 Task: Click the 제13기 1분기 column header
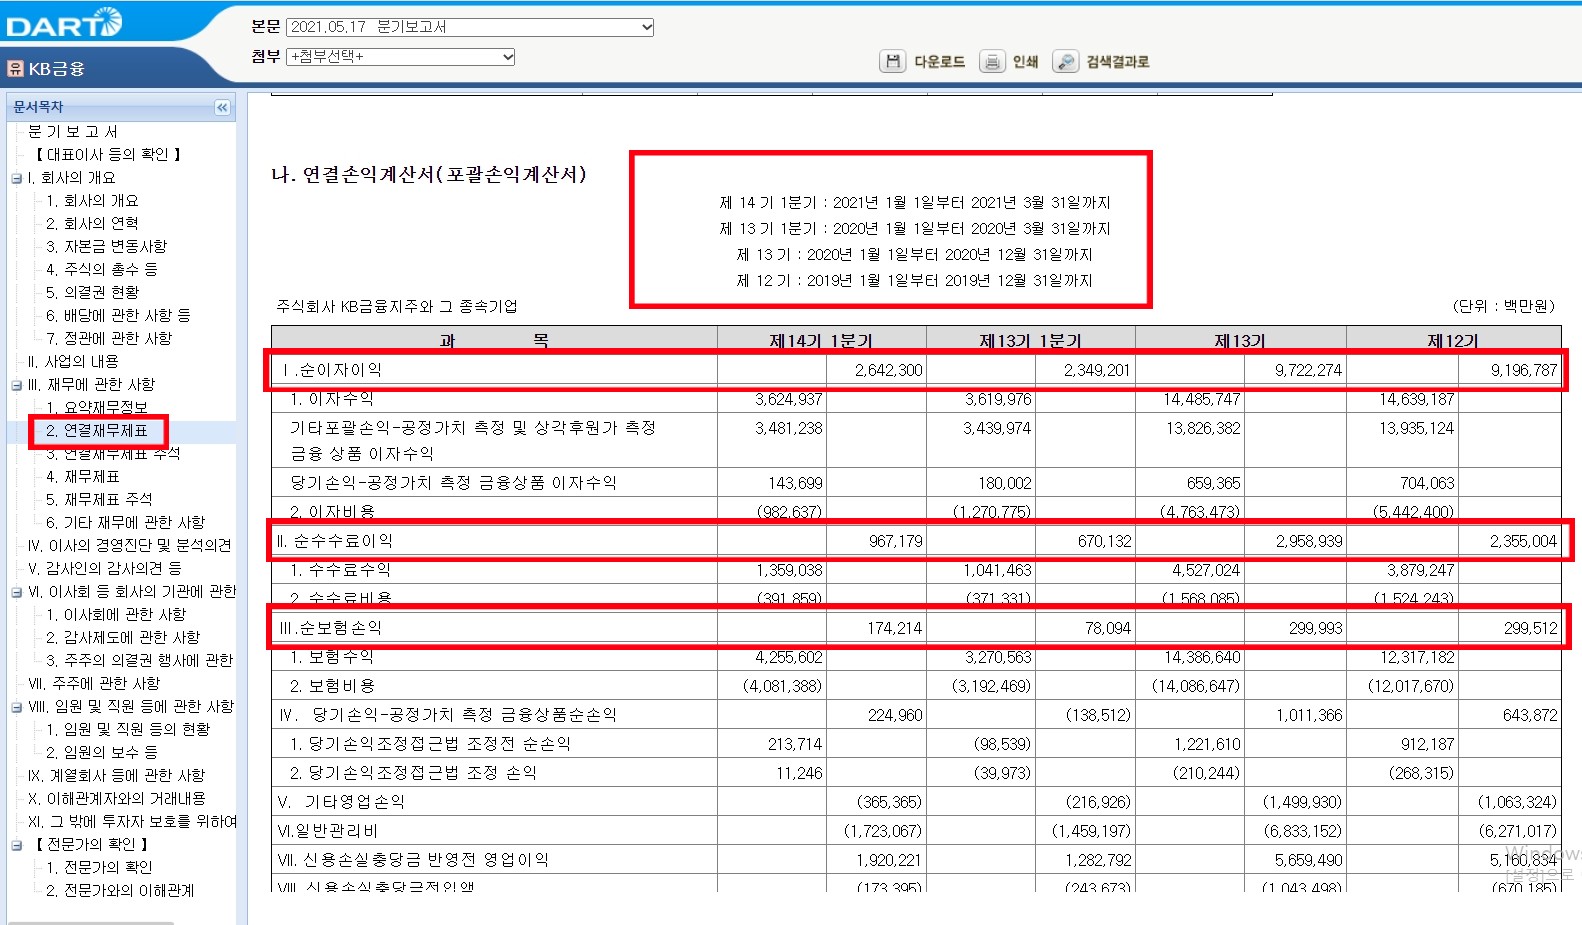coord(1030,340)
